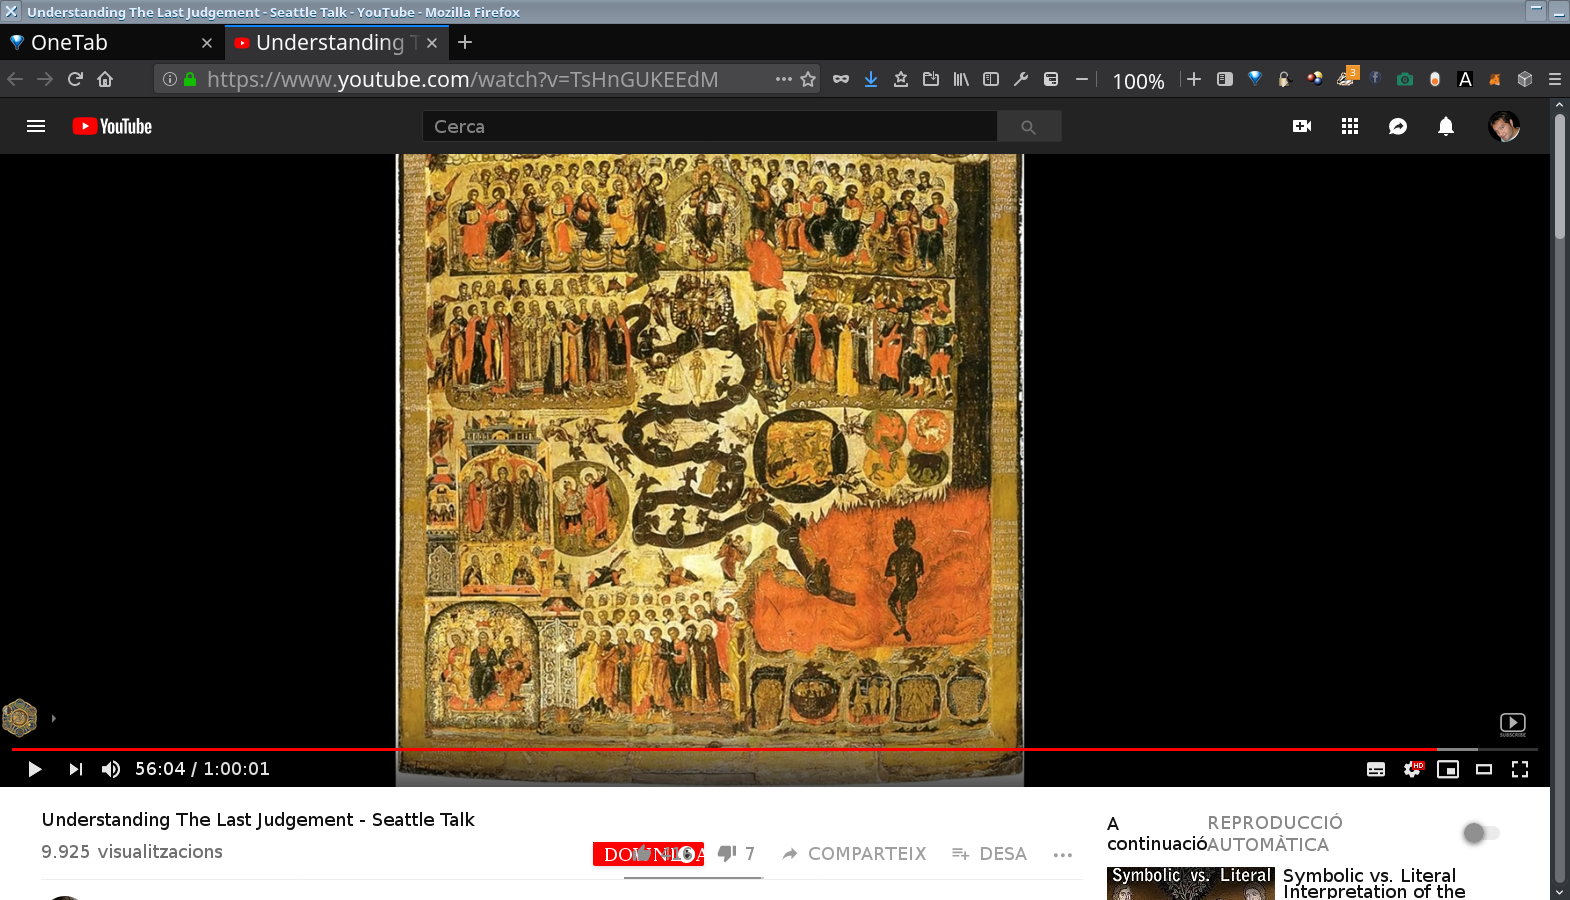Image resolution: width=1570 pixels, height=900 pixels.
Task: Click DESA to save to playlist
Action: coord(990,854)
